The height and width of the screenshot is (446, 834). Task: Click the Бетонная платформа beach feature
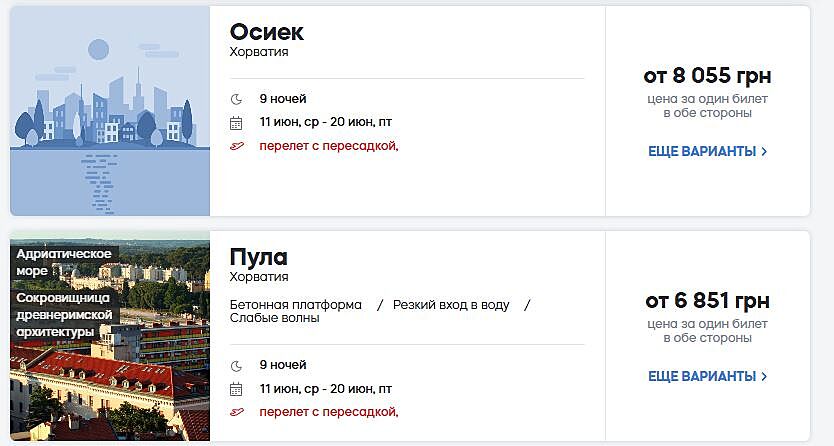(295, 305)
